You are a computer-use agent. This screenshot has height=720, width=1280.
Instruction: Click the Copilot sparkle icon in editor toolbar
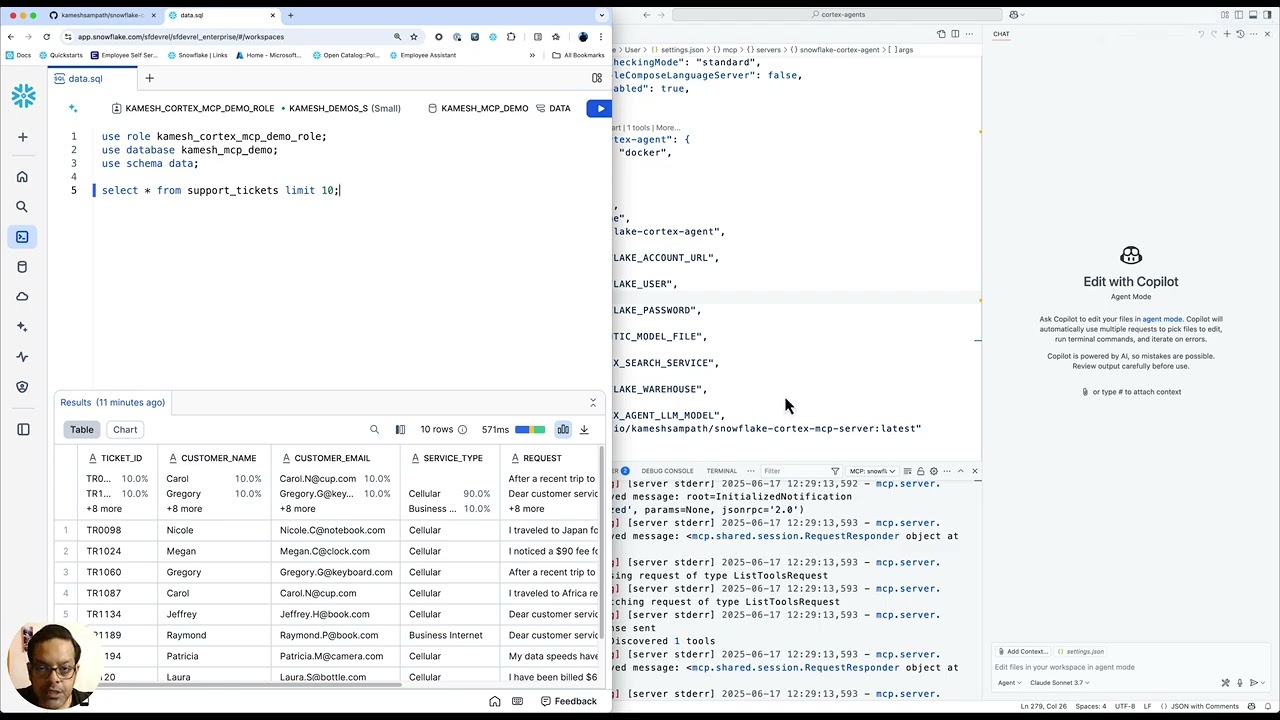click(73, 108)
